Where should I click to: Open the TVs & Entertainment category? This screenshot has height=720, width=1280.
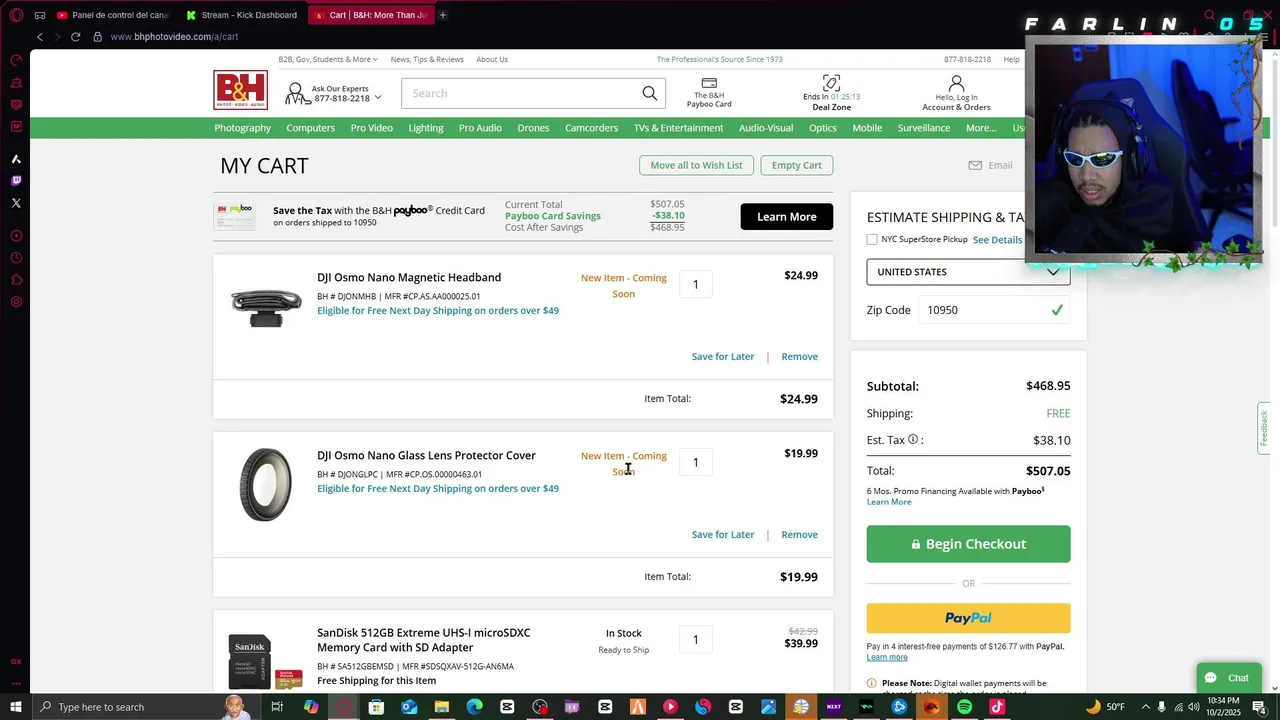(x=678, y=128)
